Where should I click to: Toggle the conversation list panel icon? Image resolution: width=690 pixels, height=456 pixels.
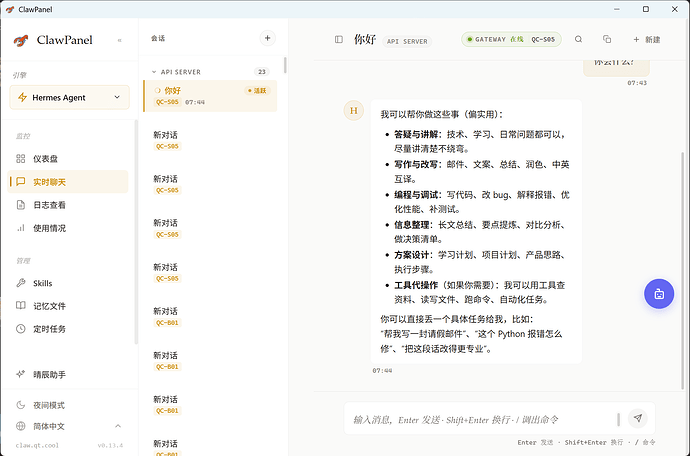click(x=339, y=40)
